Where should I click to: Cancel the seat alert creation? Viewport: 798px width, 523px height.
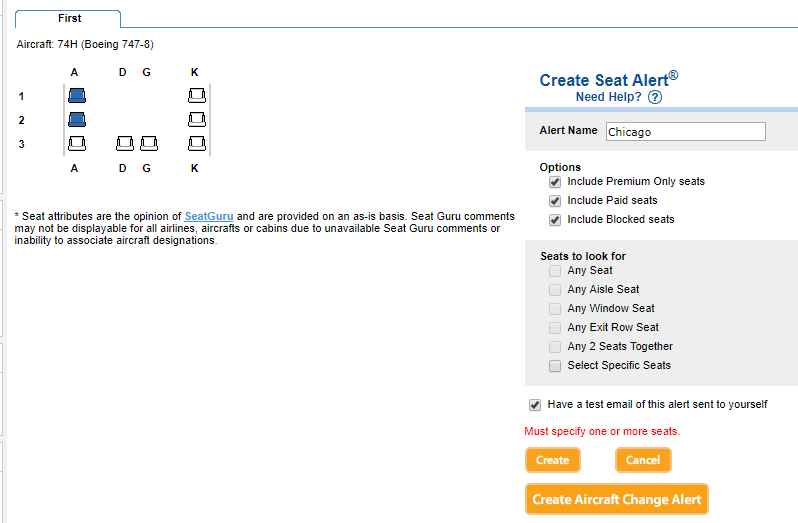pos(643,460)
